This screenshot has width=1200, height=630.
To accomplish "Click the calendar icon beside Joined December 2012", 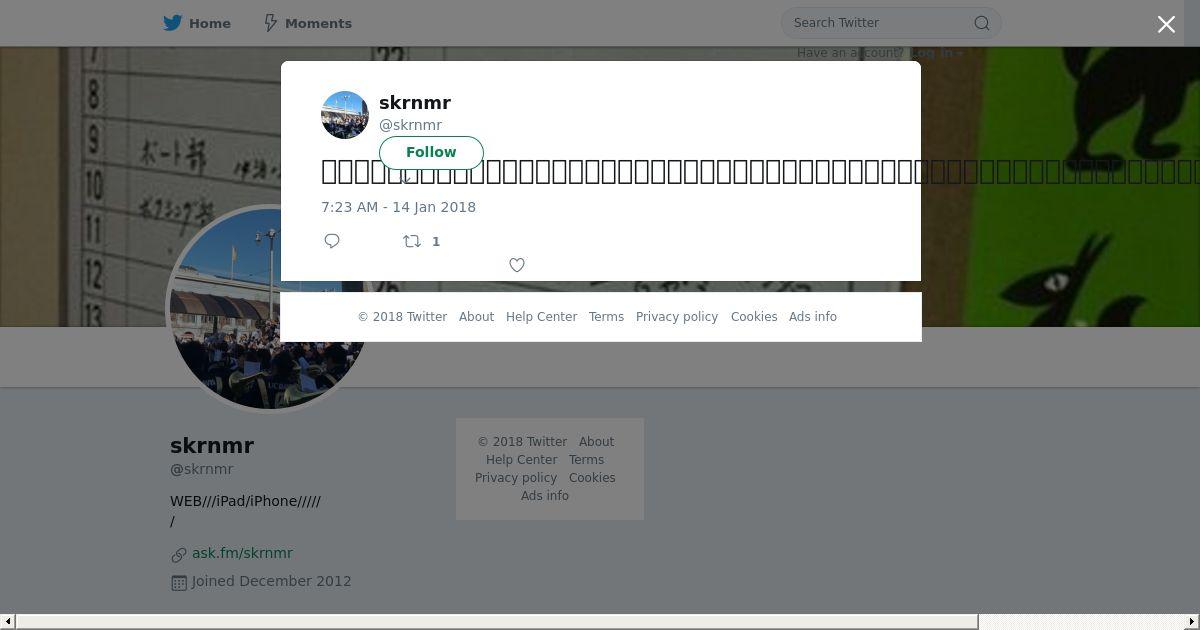I will [179, 582].
